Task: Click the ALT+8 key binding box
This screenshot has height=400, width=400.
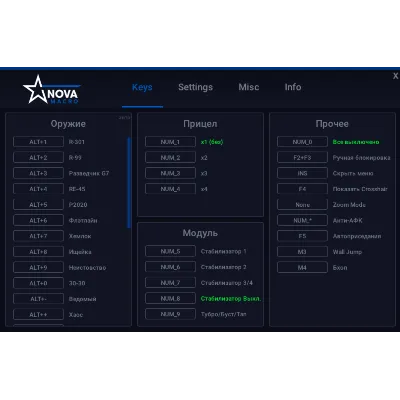Action: click(x=38, y=251)
